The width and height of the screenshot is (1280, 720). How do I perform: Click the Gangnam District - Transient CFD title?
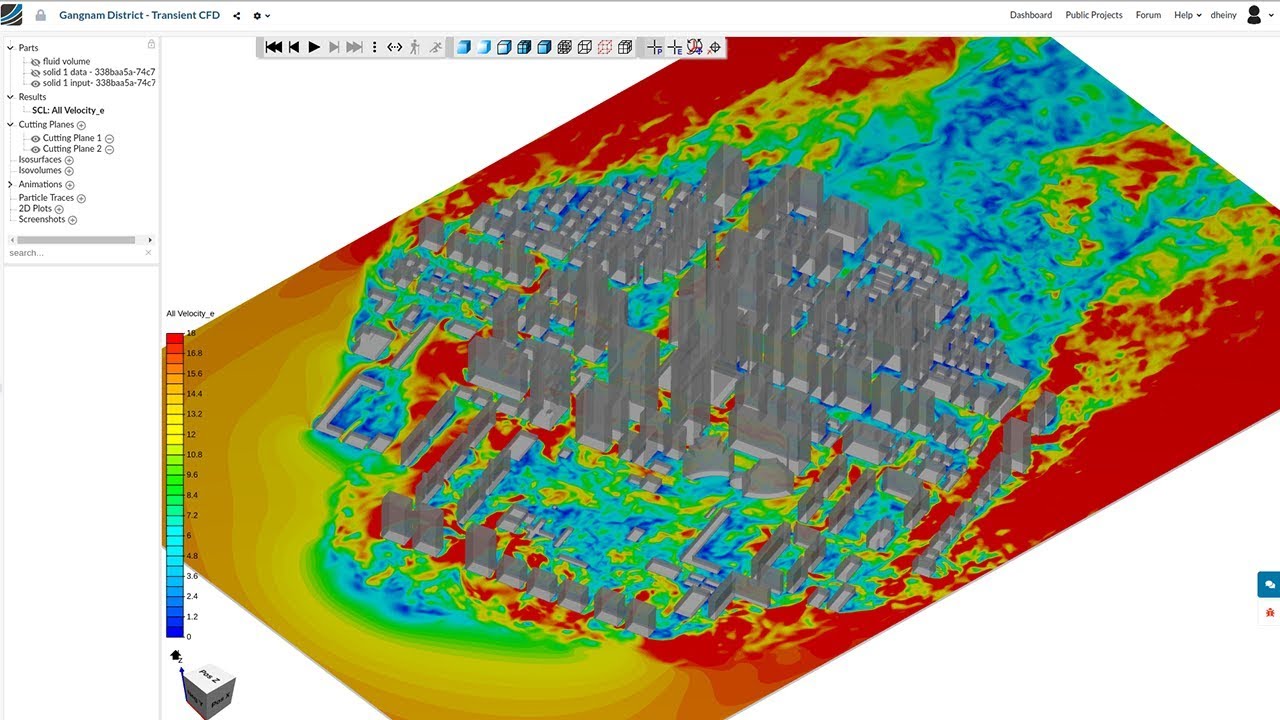pyautogui.click(x=139, y=15)
